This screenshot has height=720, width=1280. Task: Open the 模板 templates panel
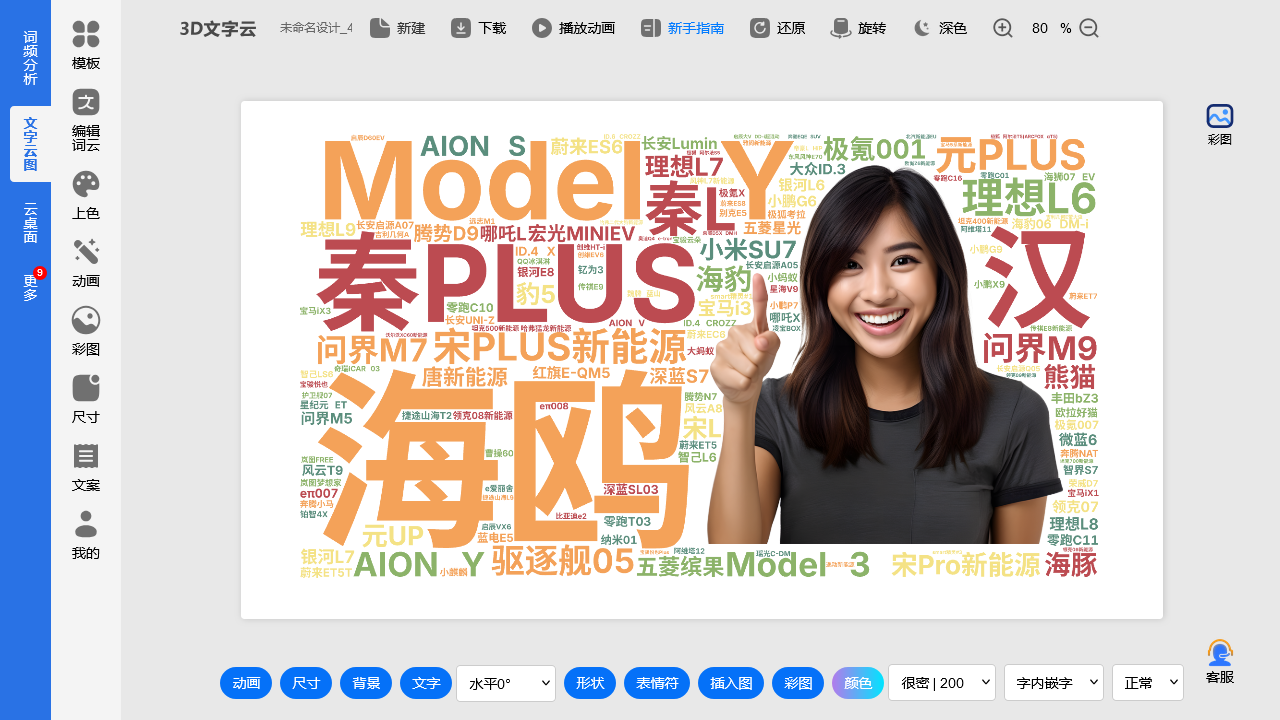pos(86,45)
